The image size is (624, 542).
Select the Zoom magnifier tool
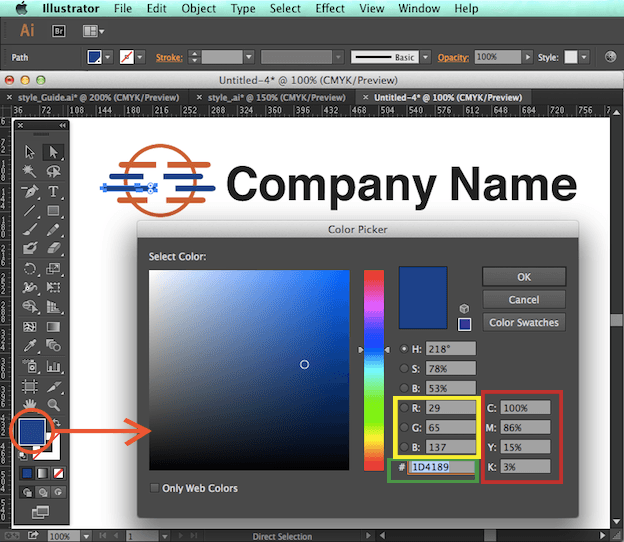[53, 405]
